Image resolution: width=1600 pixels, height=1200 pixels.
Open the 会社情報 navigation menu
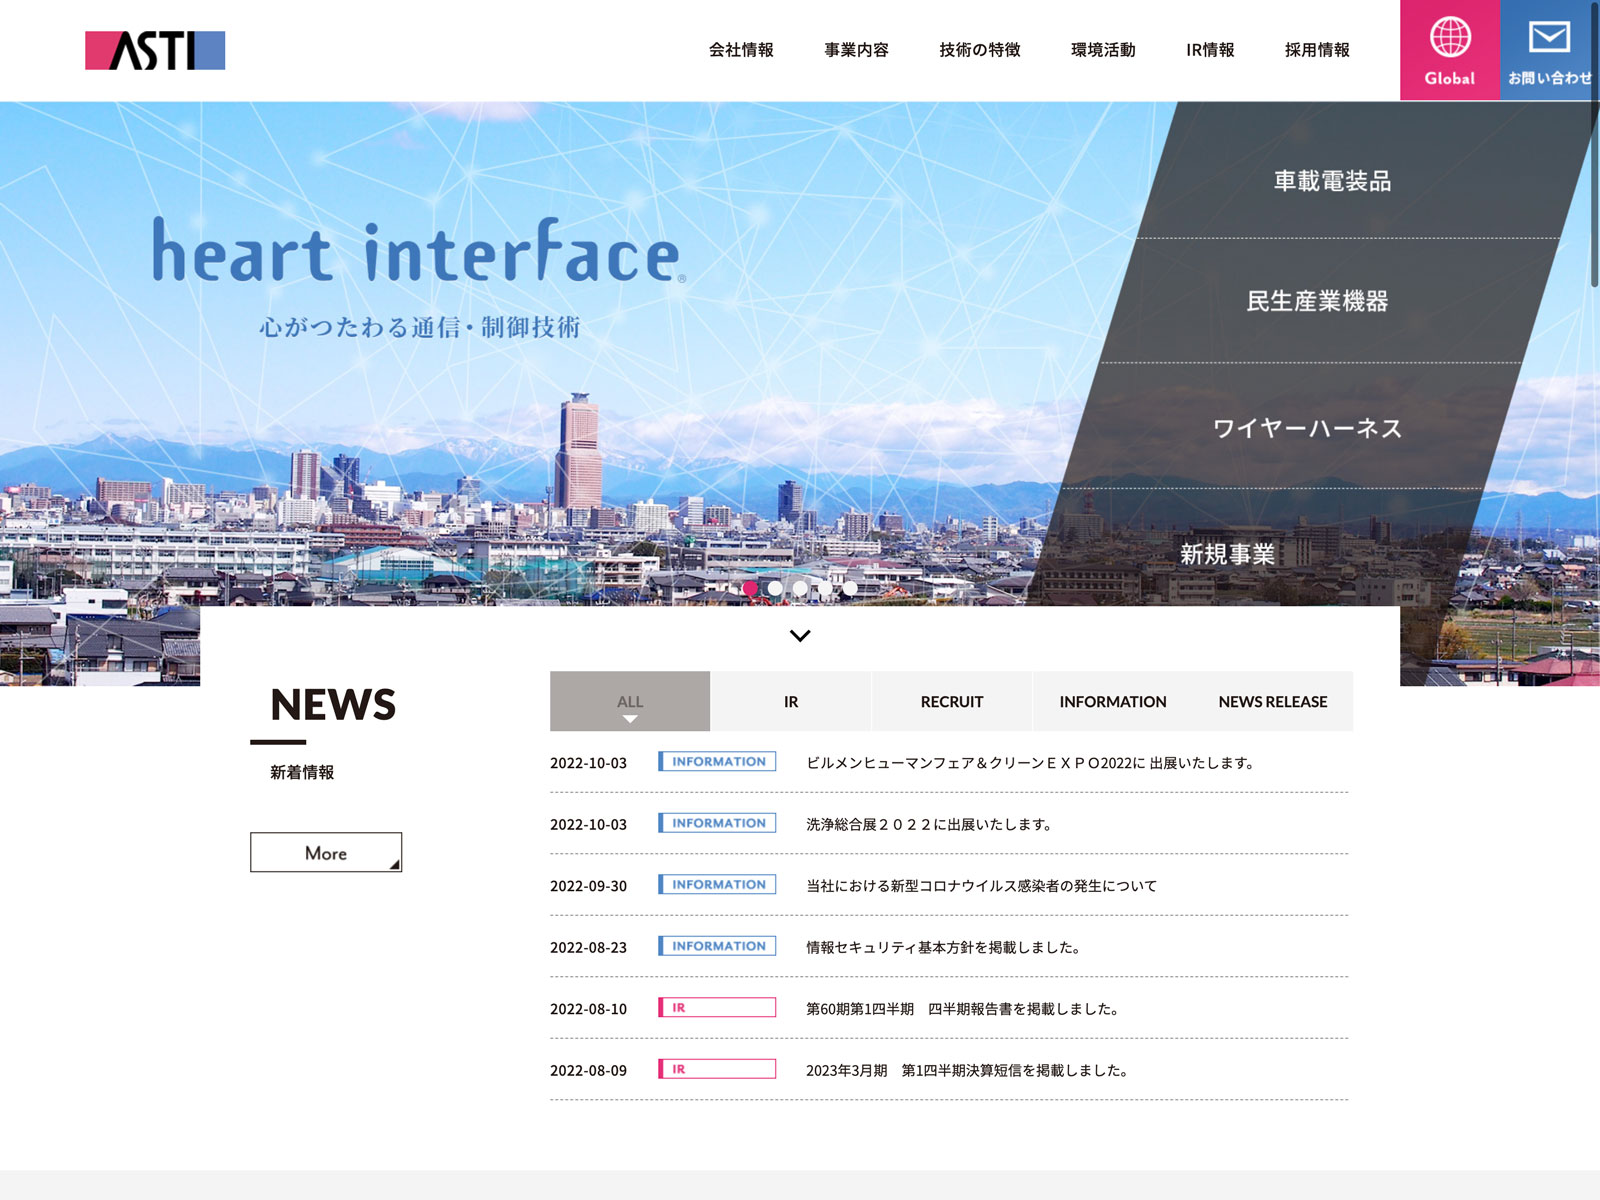tap(741, 50)
